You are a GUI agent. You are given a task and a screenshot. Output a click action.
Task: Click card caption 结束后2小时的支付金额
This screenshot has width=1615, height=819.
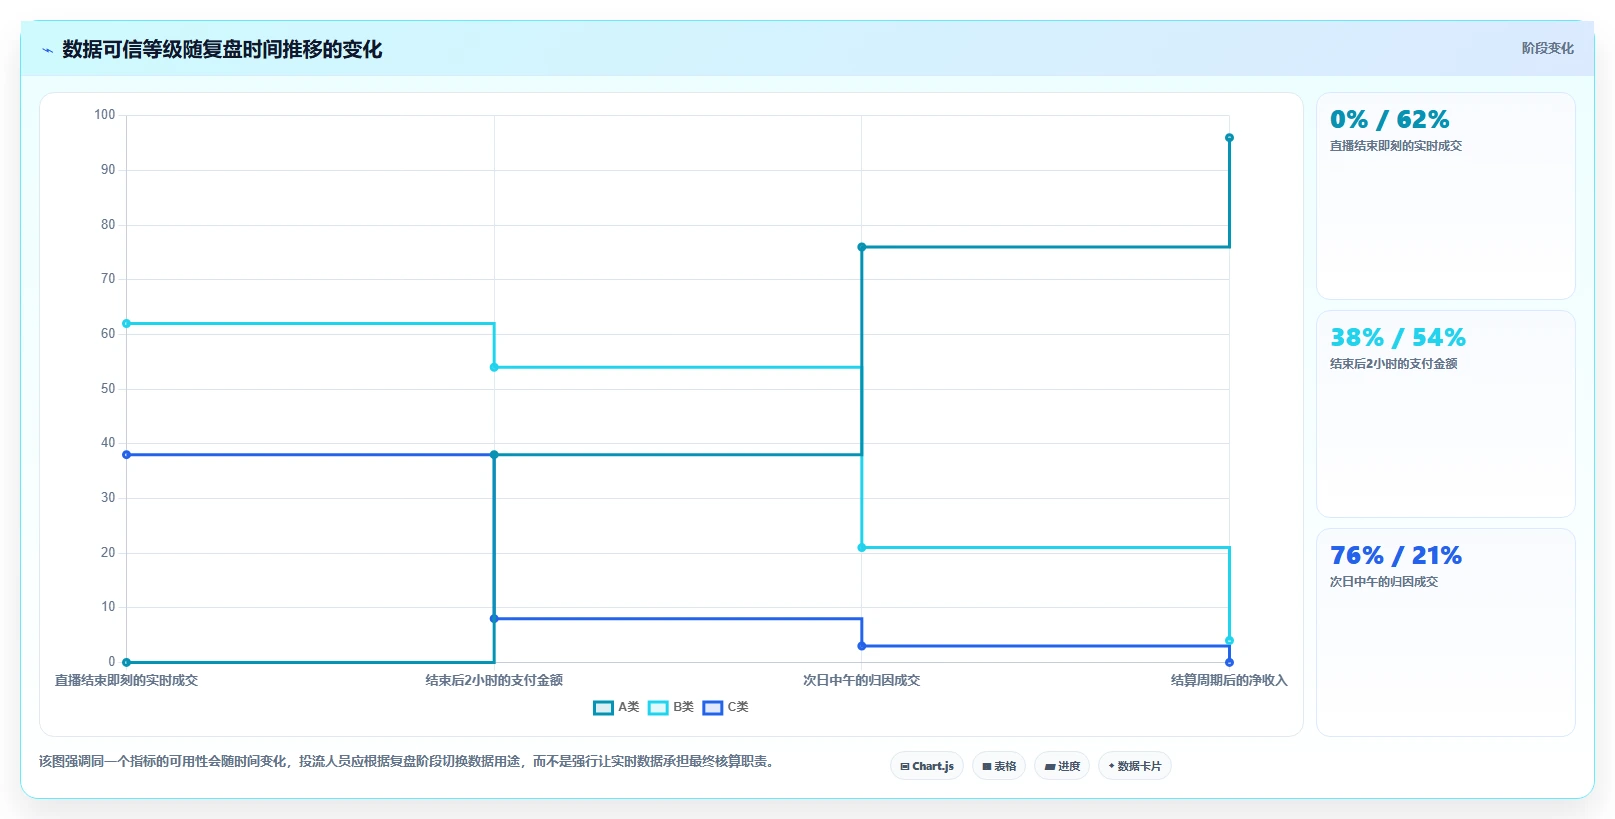point(1393,364)
